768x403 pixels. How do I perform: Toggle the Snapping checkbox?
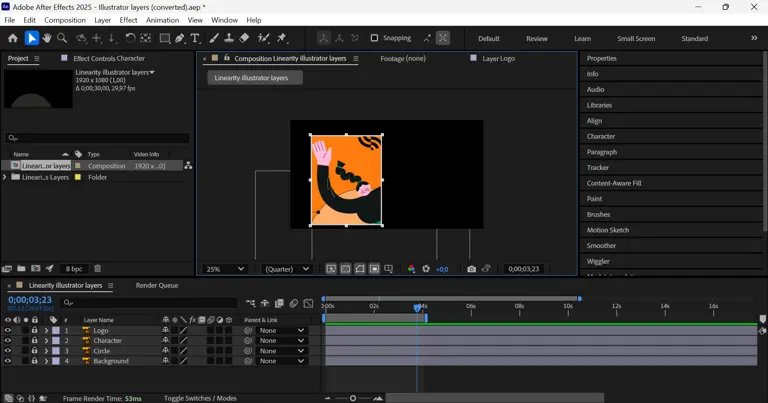coord(374,38)
